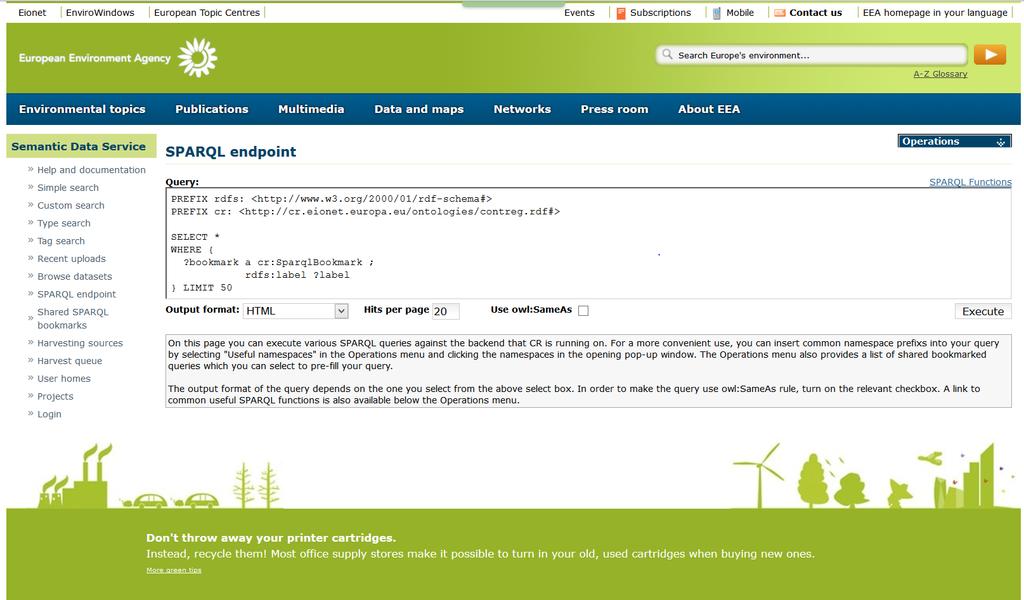
Task: Open Simple search in sidebar
Action: [68, 187]
